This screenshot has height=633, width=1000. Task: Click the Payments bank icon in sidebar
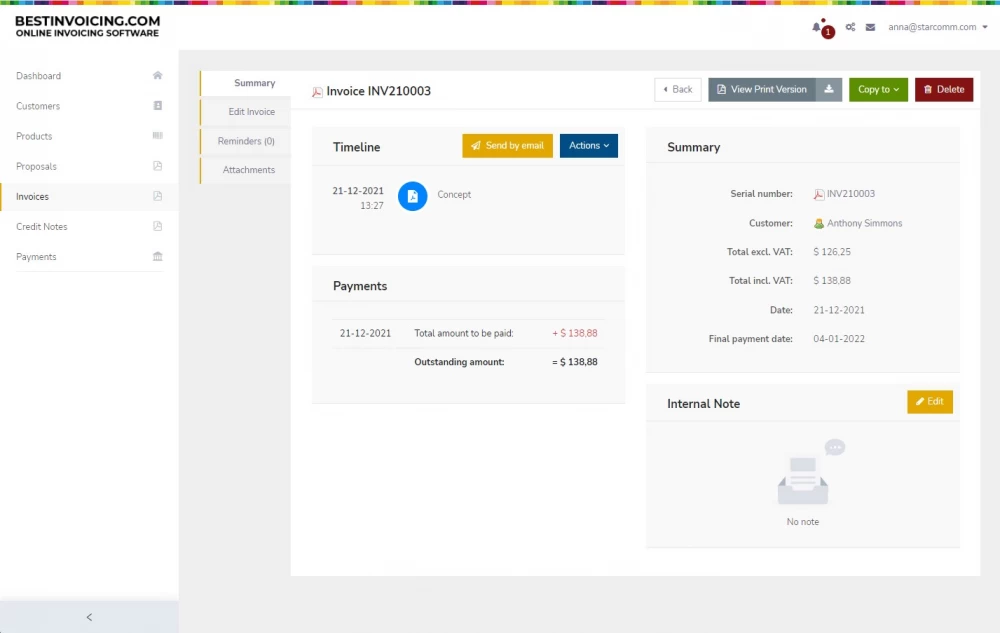pos(157,257)
